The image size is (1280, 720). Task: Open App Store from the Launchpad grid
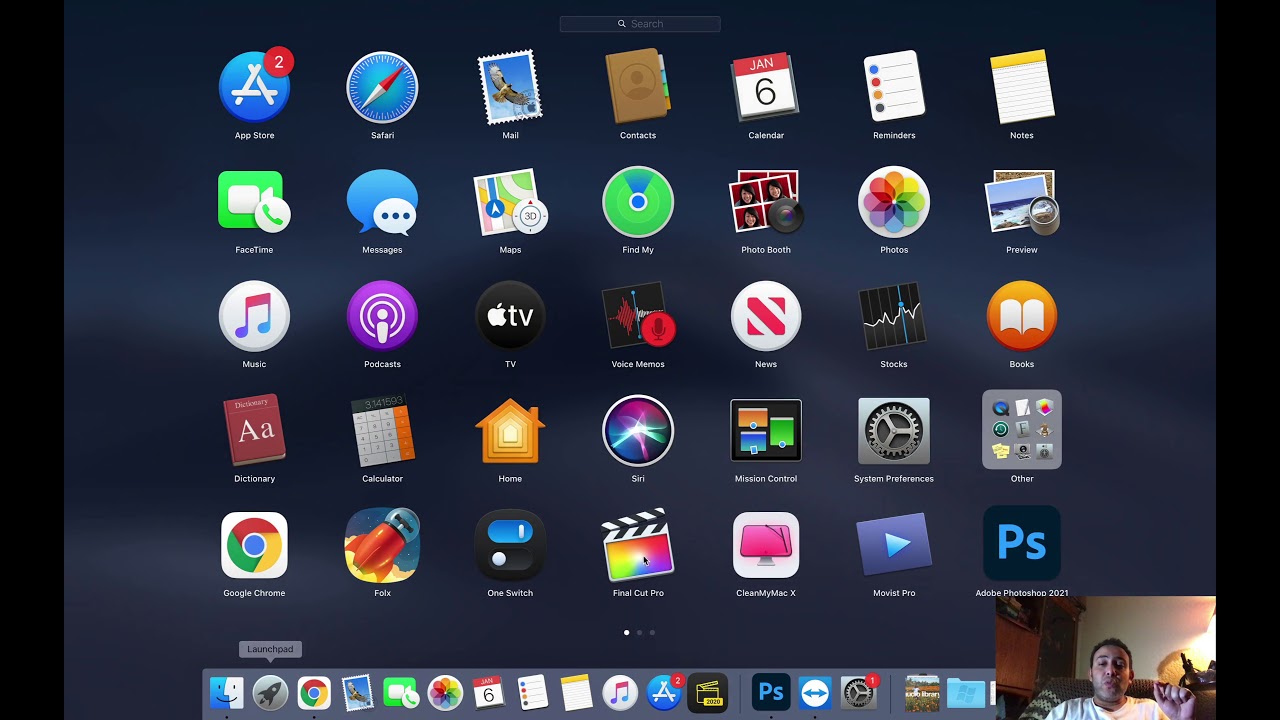[254, 88]
